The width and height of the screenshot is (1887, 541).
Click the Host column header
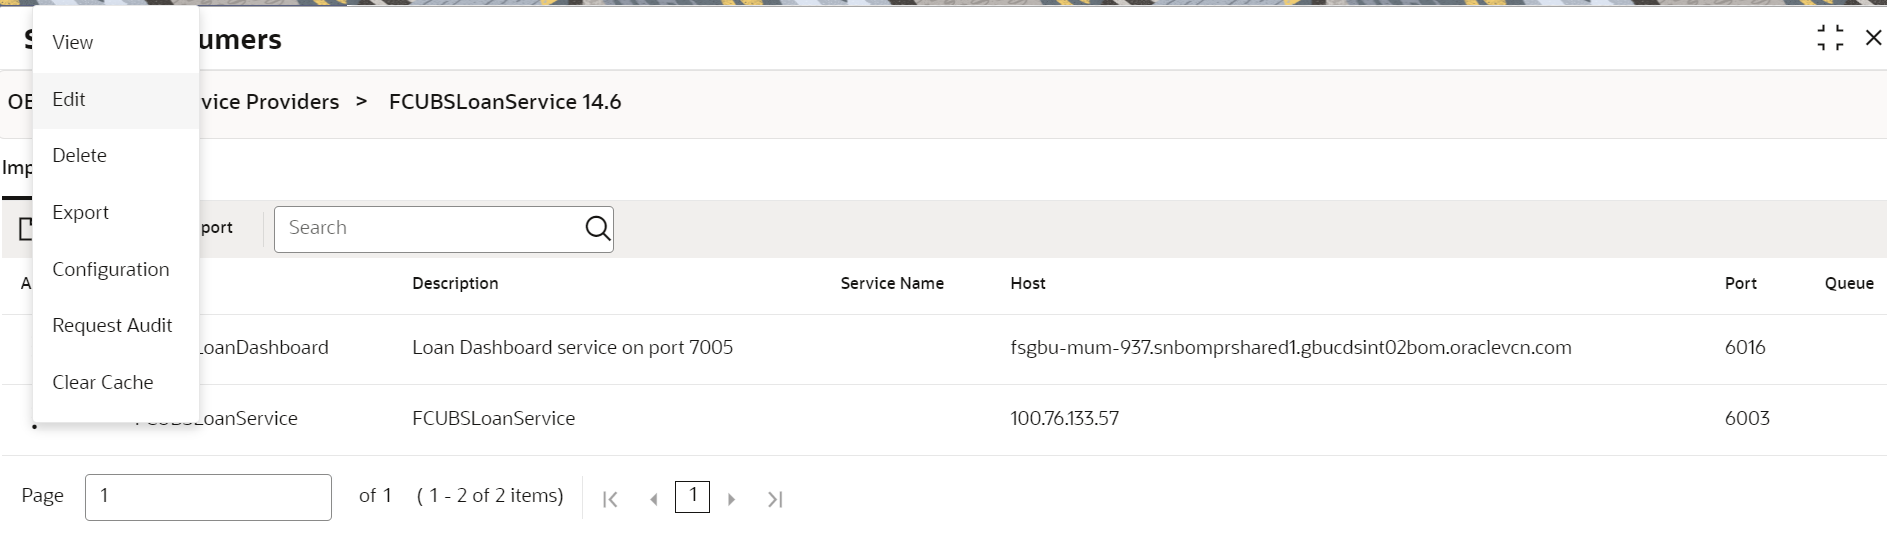tap(1028, 284)
